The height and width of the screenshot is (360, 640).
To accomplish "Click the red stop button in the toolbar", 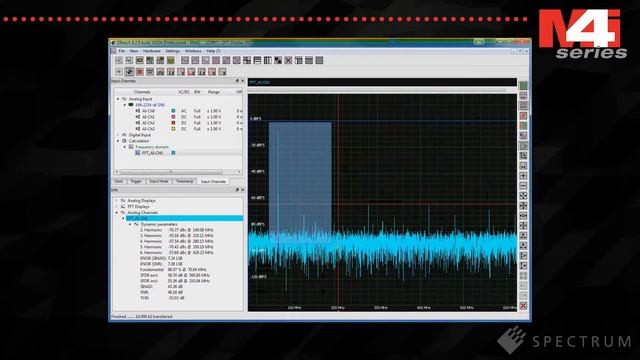I will 140,72.
